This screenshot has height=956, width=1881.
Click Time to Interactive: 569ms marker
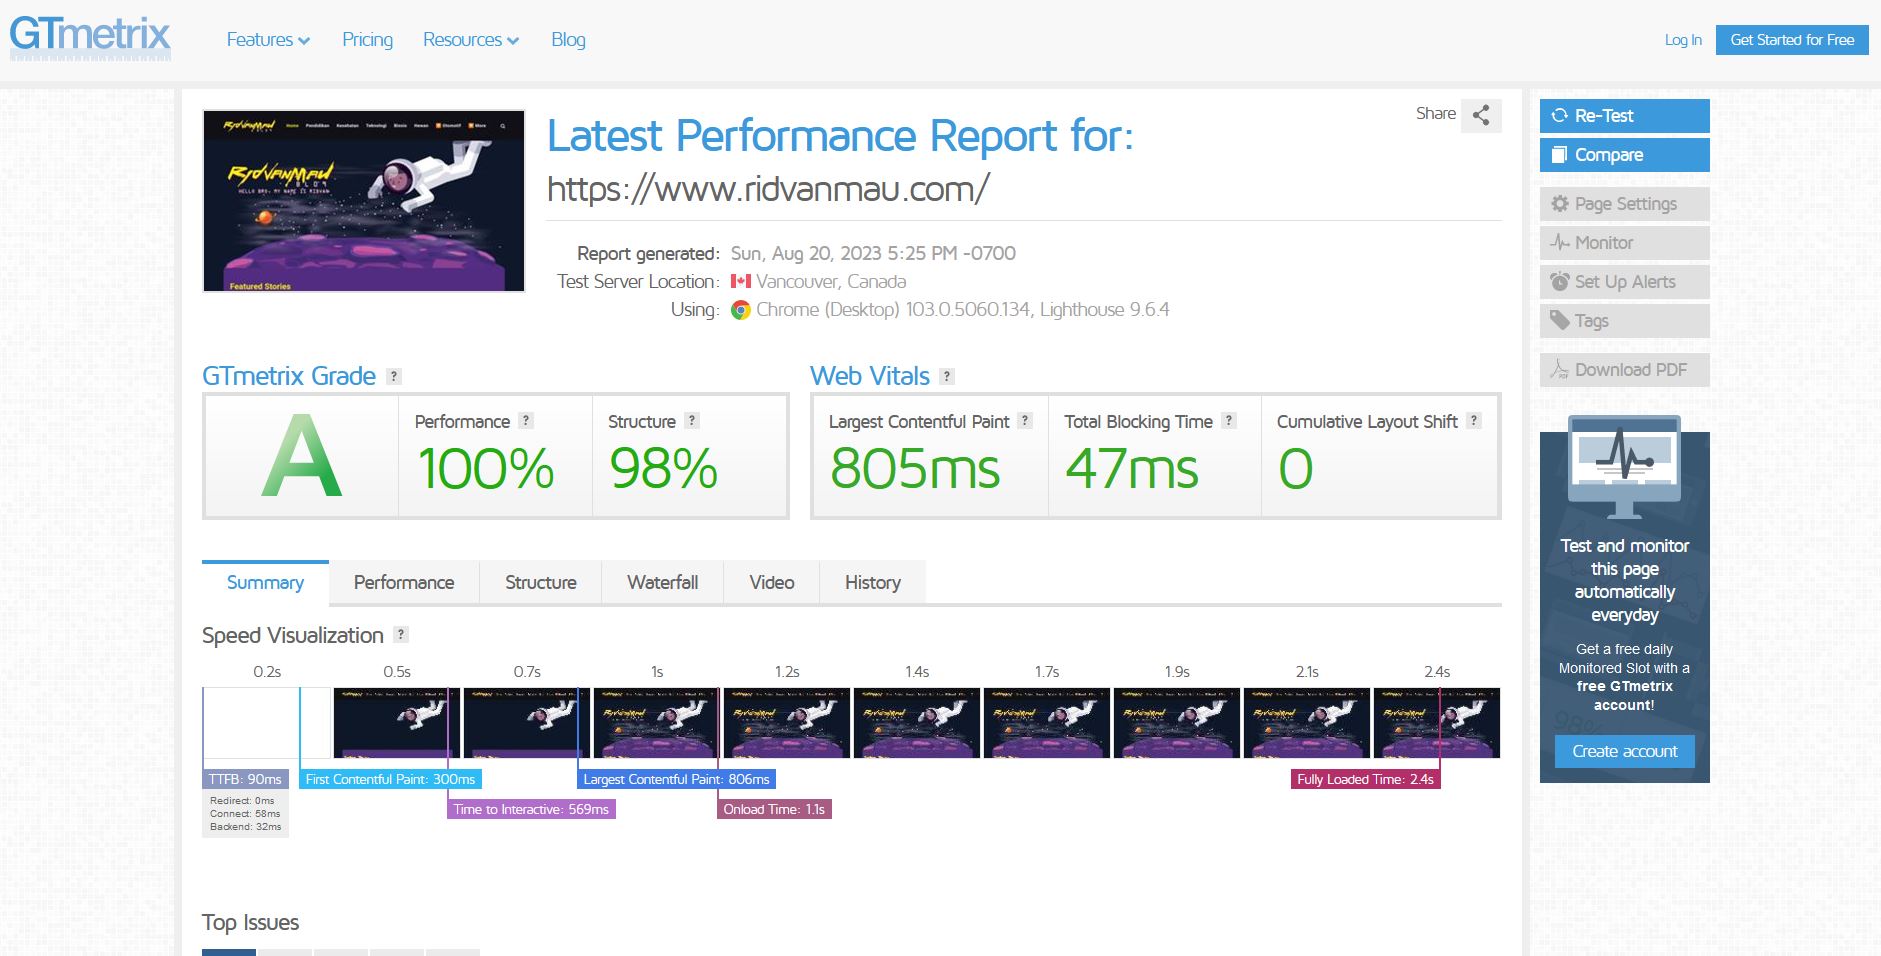click(x=531, y=809)
